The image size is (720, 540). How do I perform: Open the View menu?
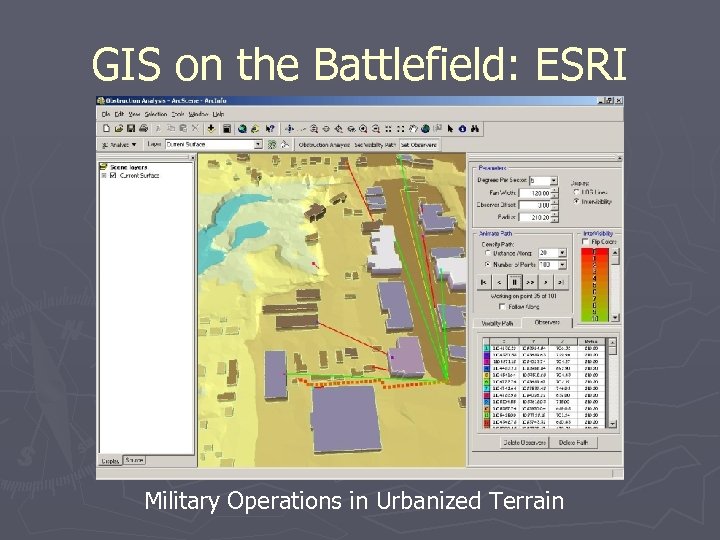(x=134, y=114)
